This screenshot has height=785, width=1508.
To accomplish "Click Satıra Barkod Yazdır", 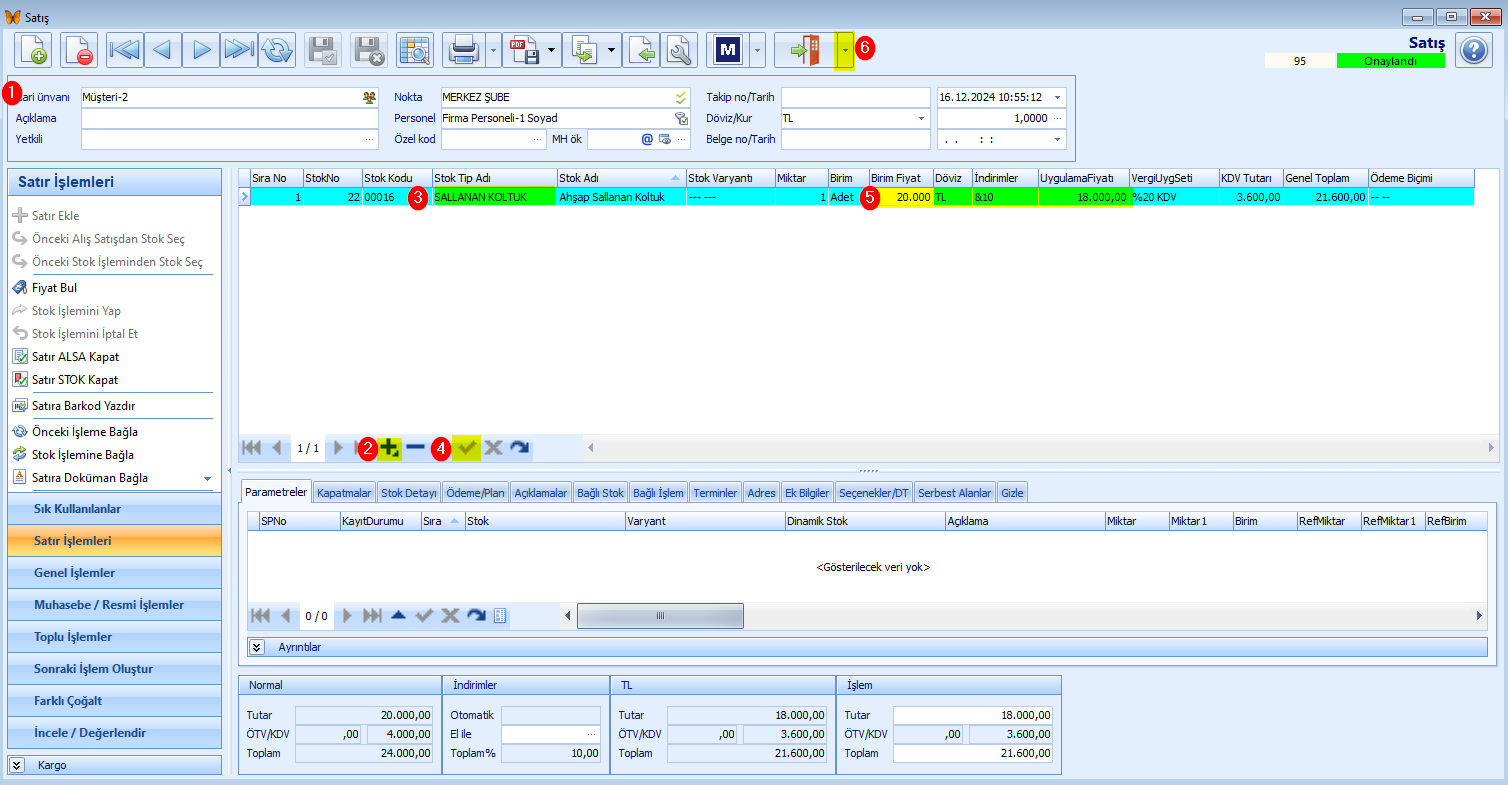I will 83,406.
